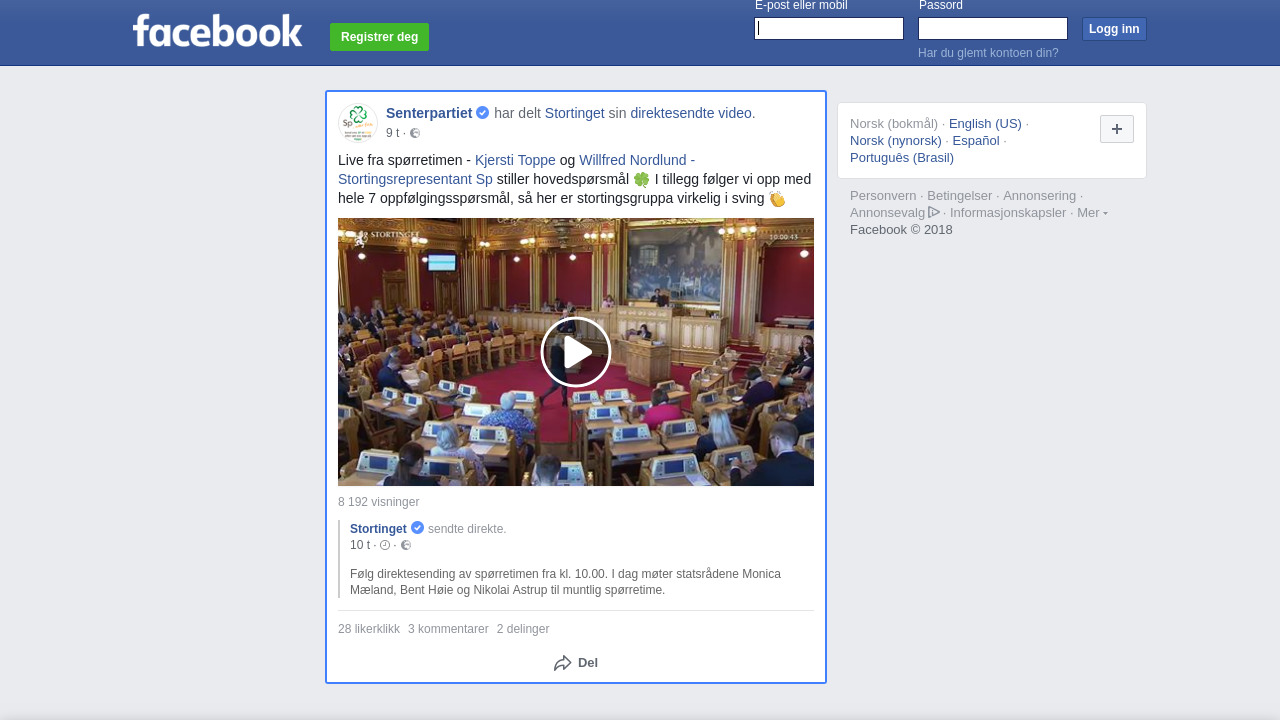The width and height of the screenshot is (1280, 720).
Task: Open Informasjonskapsler footer link
Action: (1008, 213)
